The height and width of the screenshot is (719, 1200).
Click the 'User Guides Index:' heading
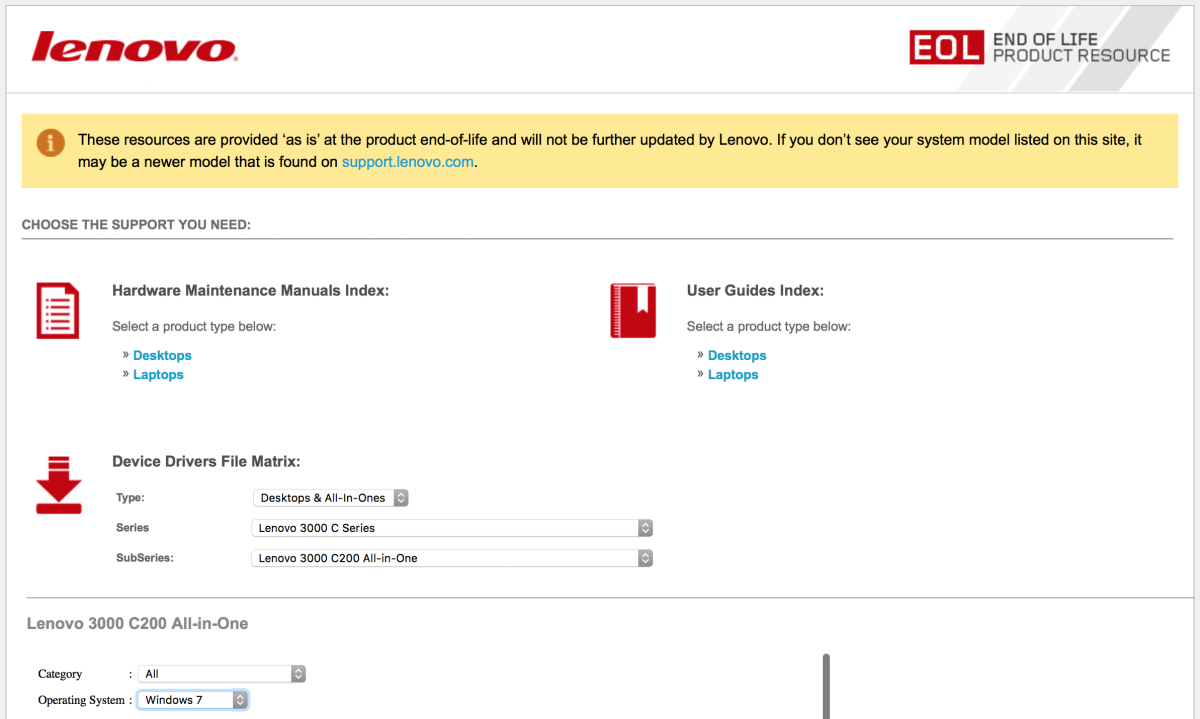pyautogui.click(x=755, y=291)
